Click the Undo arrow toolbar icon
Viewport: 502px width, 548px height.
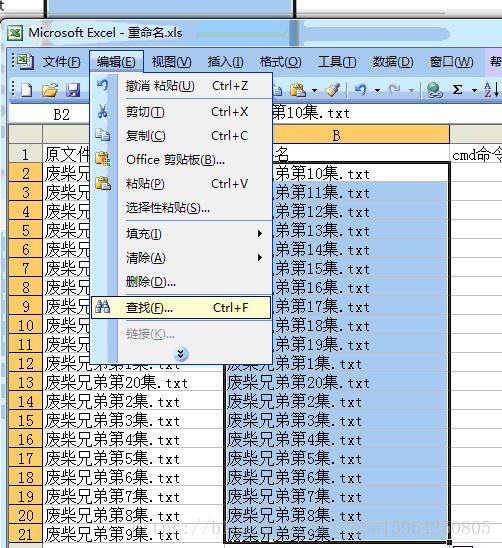361,90
